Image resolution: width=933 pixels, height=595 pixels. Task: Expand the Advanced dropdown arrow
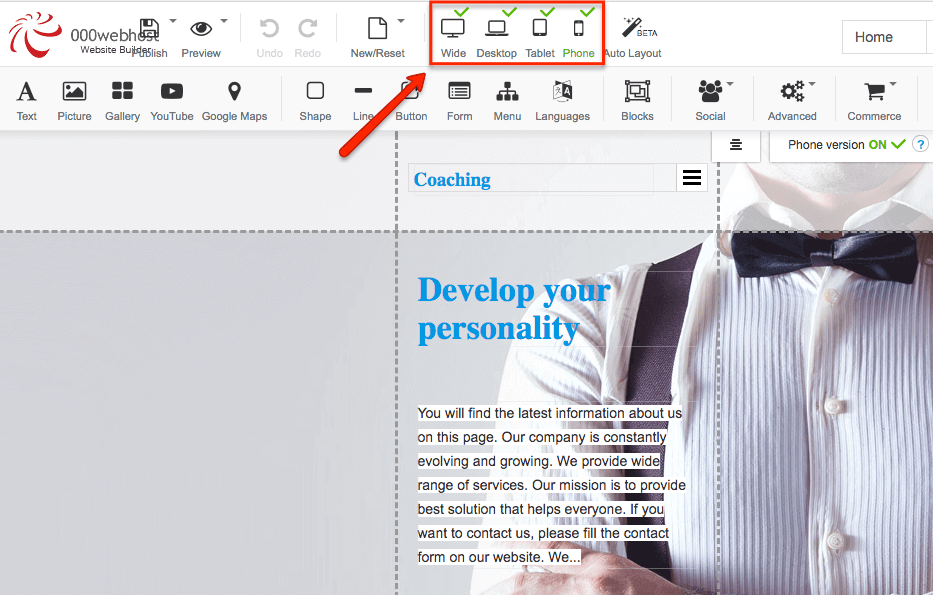812,84
